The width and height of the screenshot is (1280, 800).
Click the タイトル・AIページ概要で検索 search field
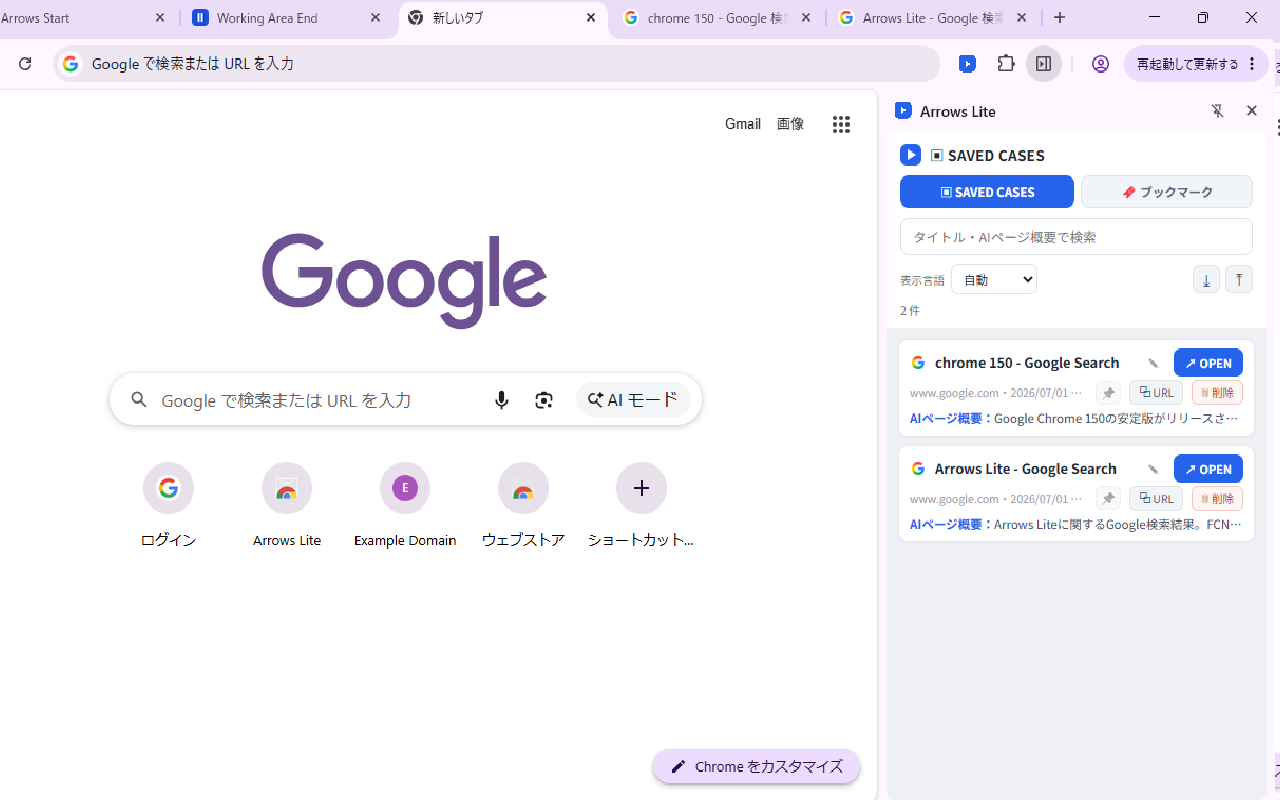point(1076,237)
